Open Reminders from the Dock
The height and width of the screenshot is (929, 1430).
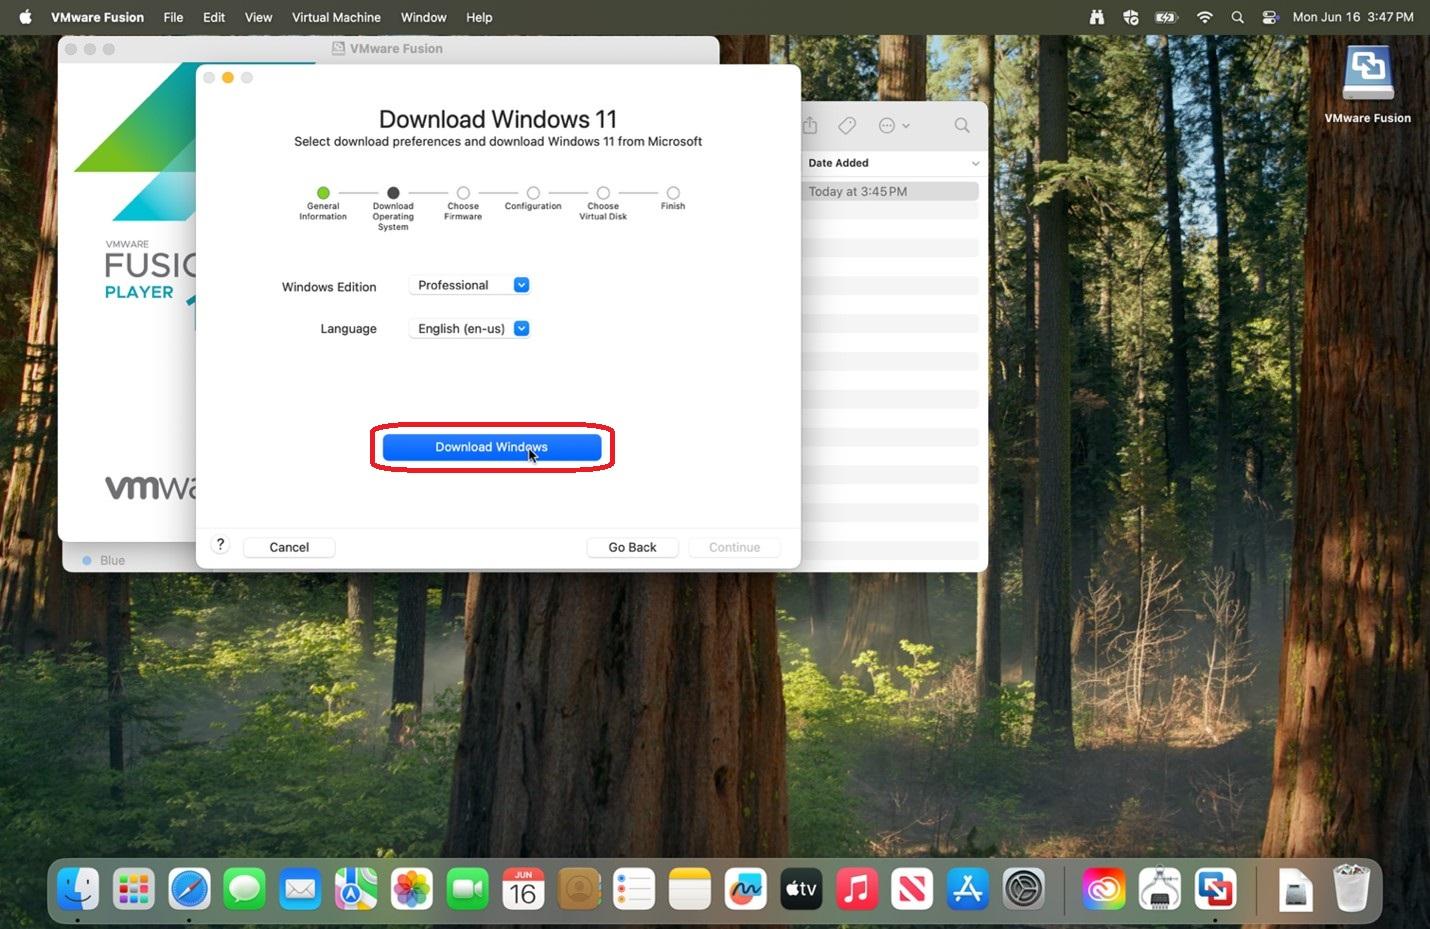tap(634, 888)
